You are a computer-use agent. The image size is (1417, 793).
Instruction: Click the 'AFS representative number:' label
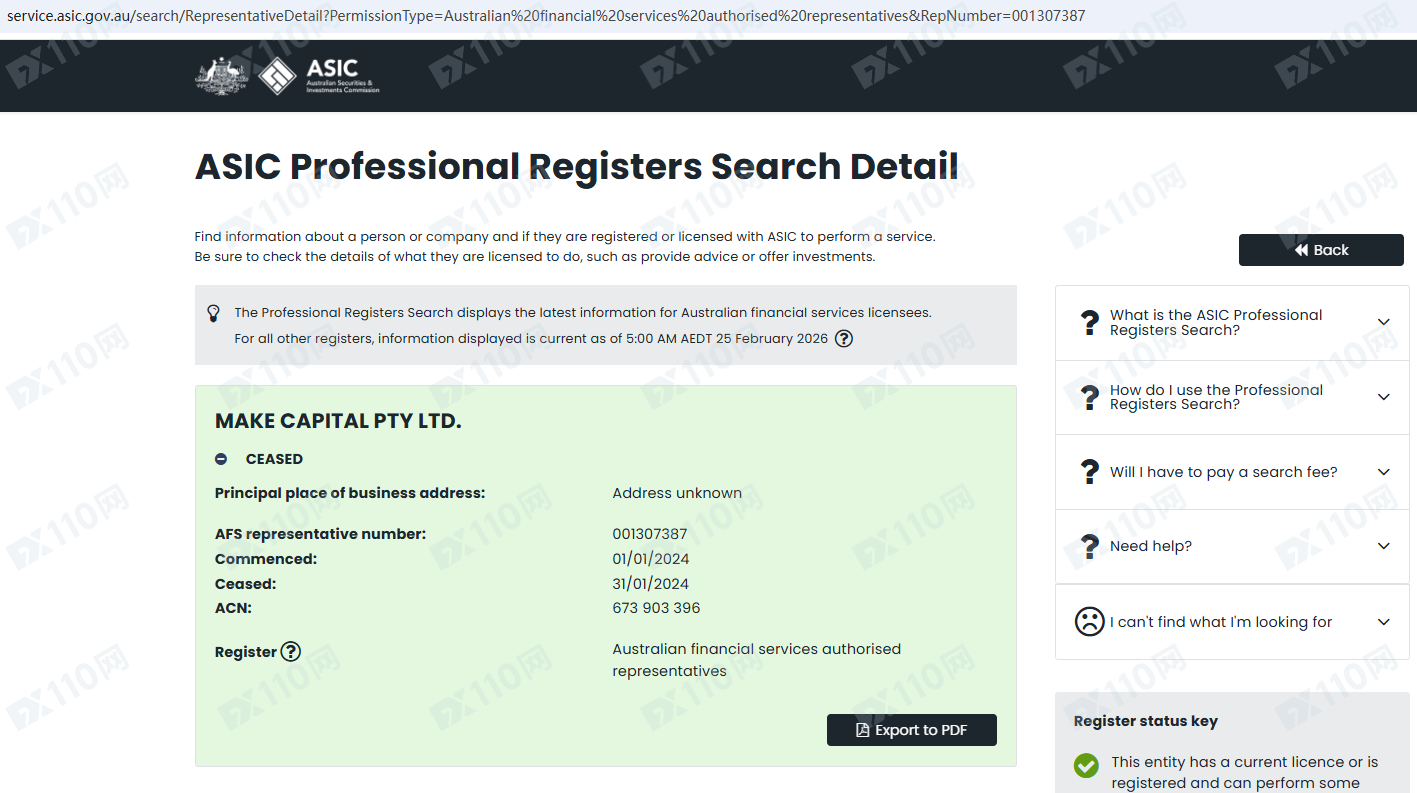point(320,534)
